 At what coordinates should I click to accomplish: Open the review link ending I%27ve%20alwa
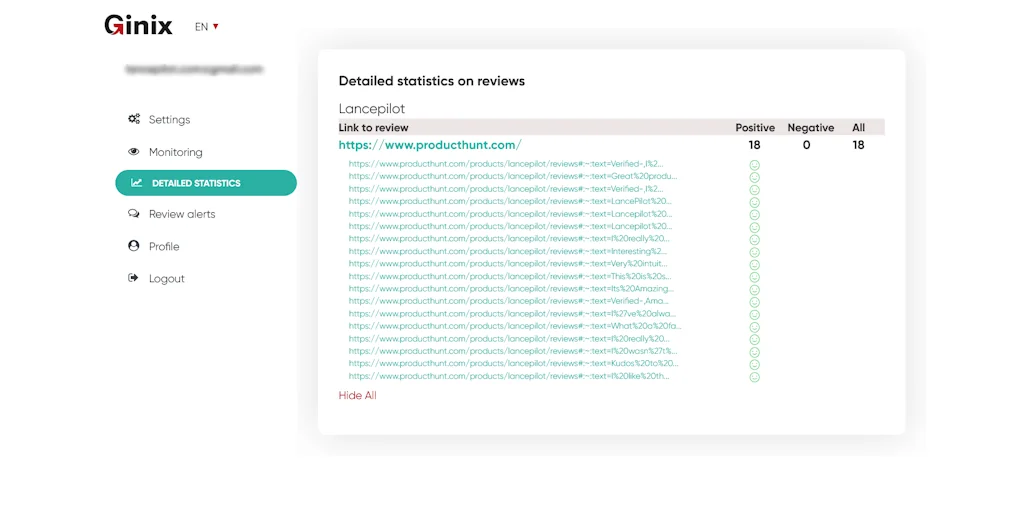(512, 314)
